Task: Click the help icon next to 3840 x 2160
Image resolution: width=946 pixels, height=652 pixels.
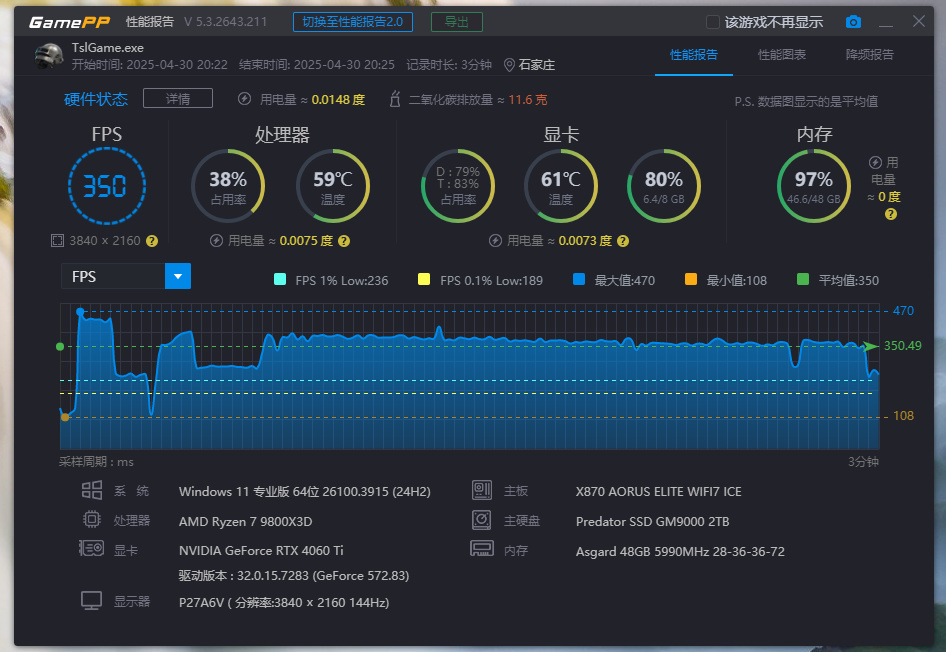Action: (x=152, y=241)
